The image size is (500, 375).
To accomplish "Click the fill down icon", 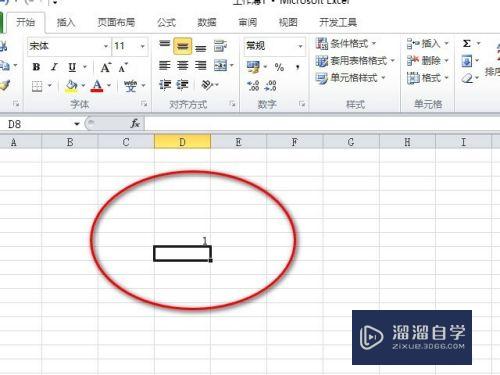I will click(467, 61).
